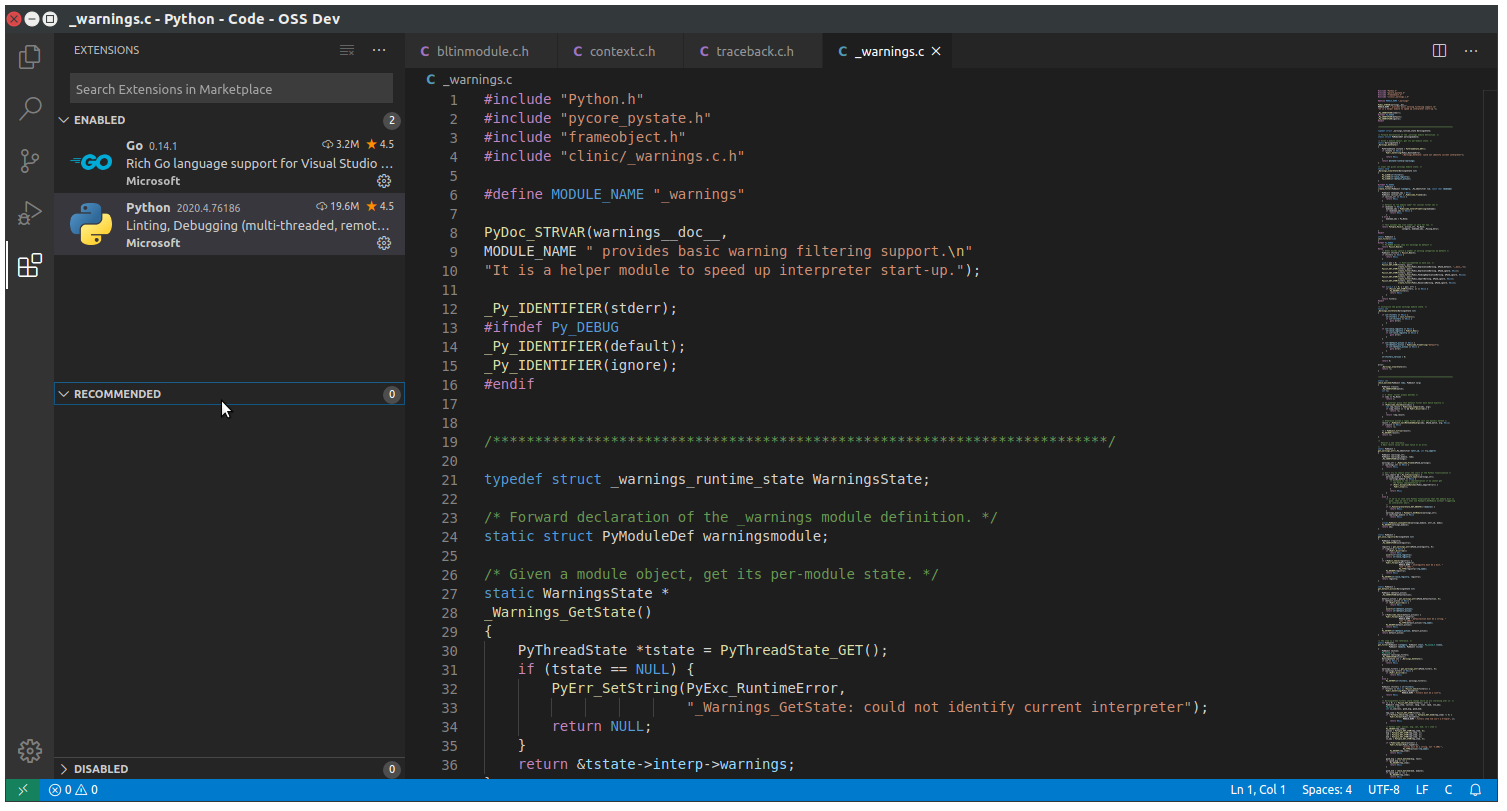Click the #endif line
Viewport: 1507px width, 811px height.
(x=509, y=385)
